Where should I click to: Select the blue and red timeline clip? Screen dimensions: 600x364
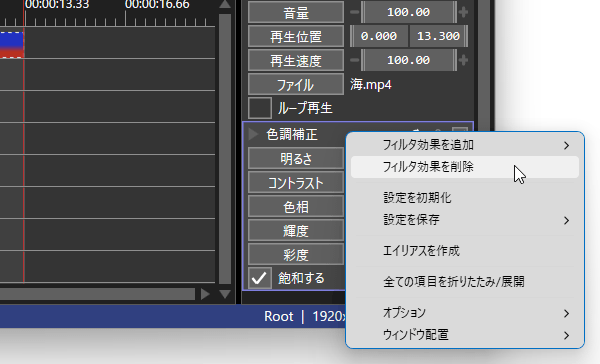tap(11, 45)
